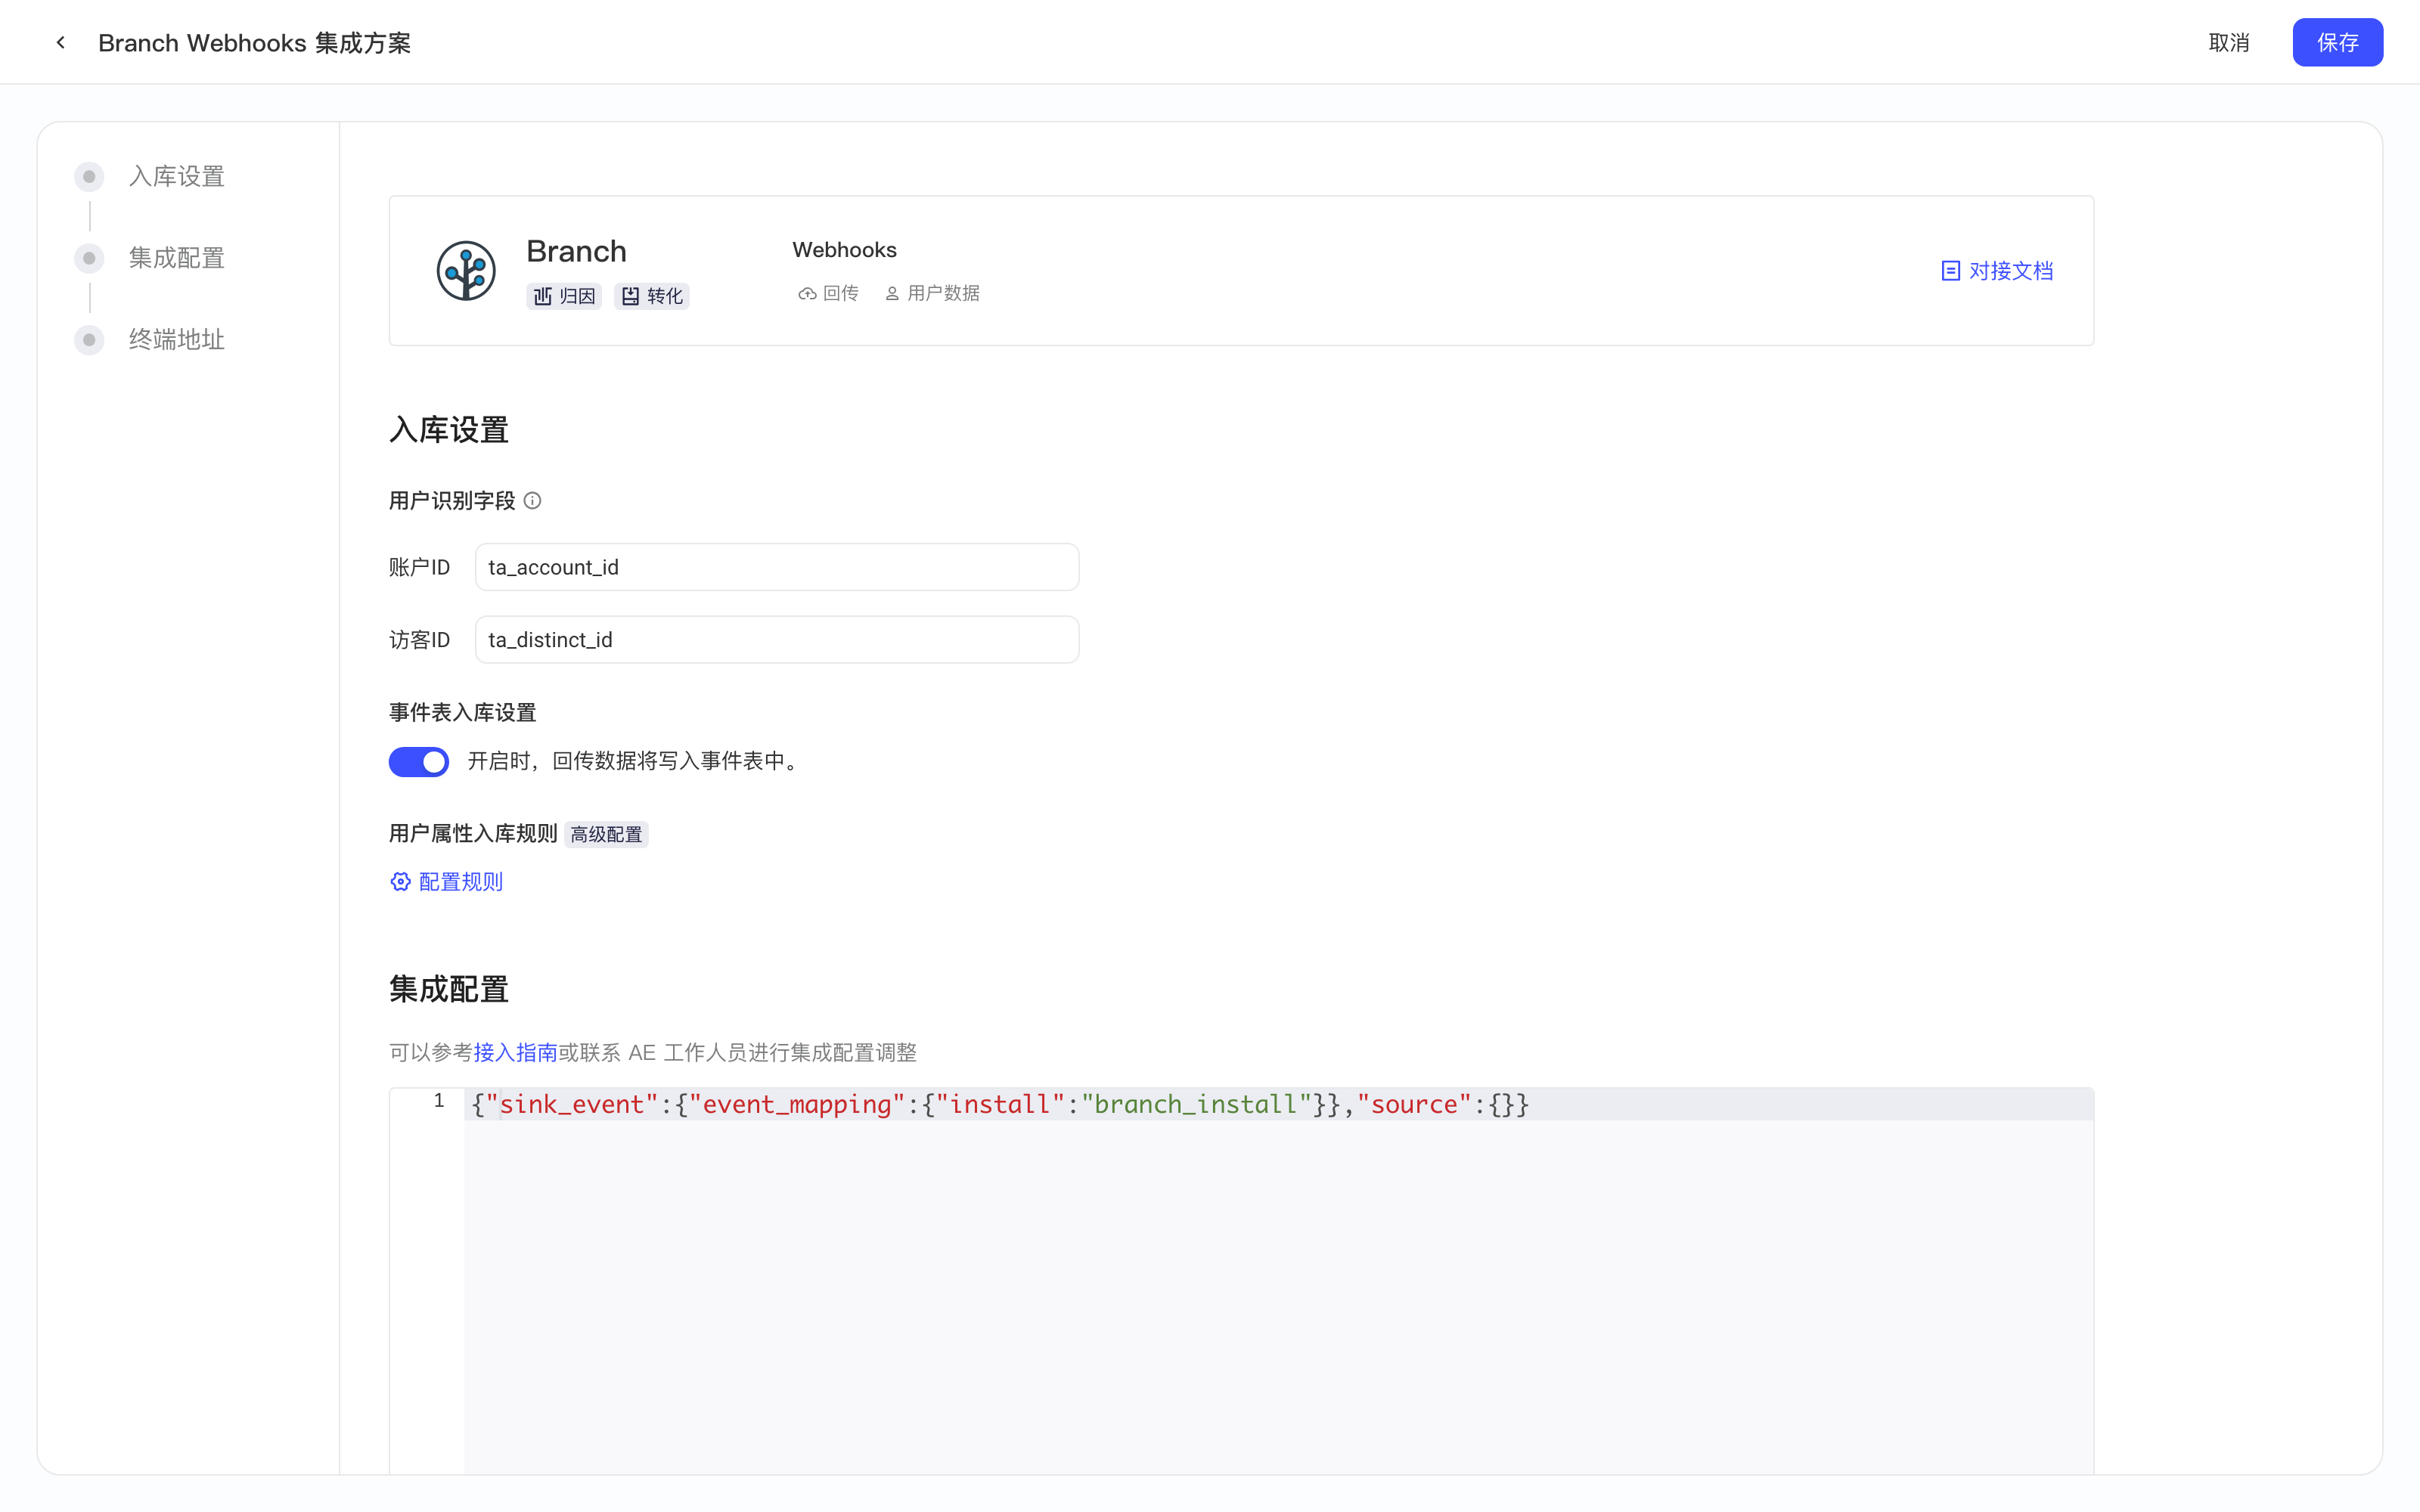Viewport: 2420px width, 1512px height.
Task: Click the 集成配置 section heading
Action: click(x=449, y=989)
